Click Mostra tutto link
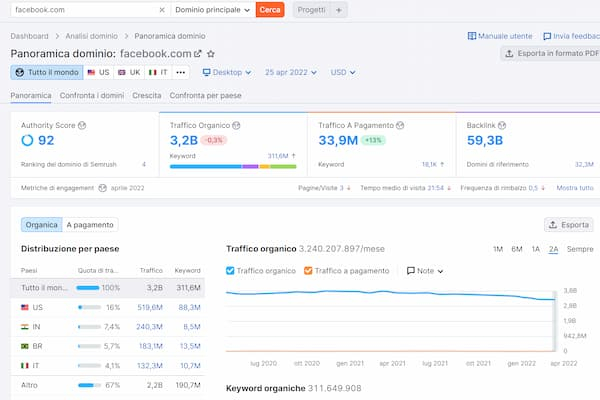 (x=575, y=188)
